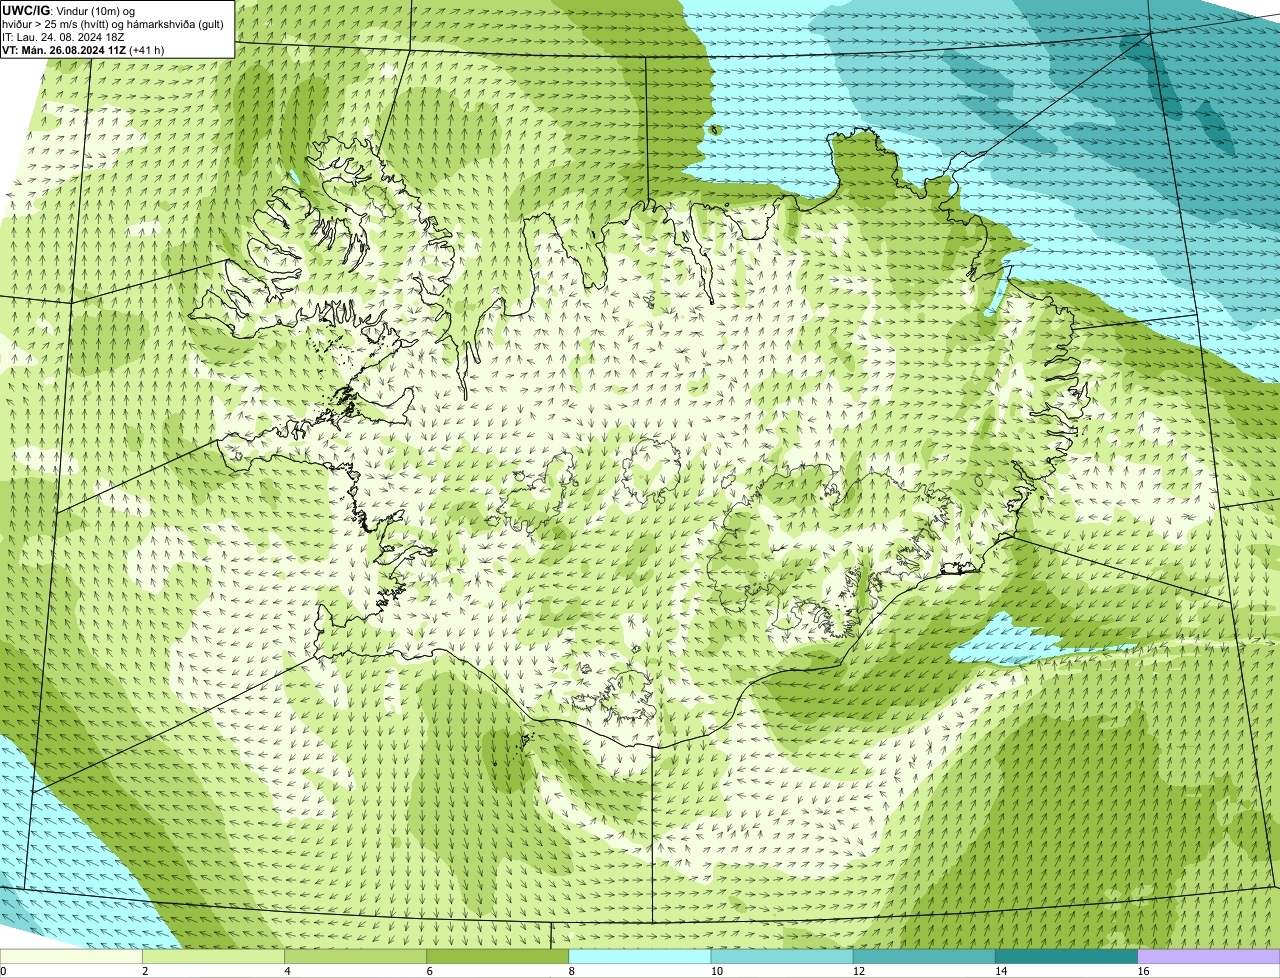The image size is (1280, 978).
Task: Click the '0' label on the color scale
Action: click(x=3, y=971)
